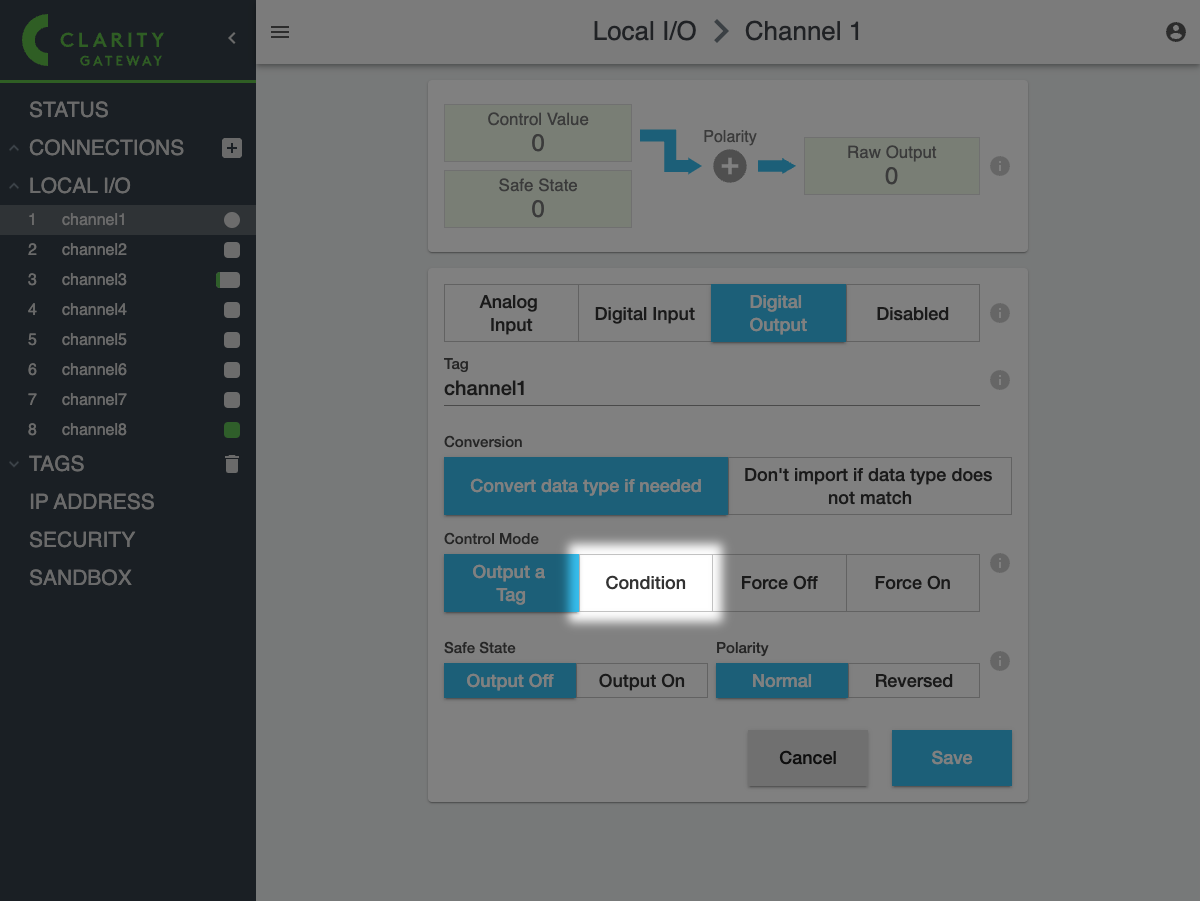Click the Save button
1200x901 pixels.
coord(951,758)
